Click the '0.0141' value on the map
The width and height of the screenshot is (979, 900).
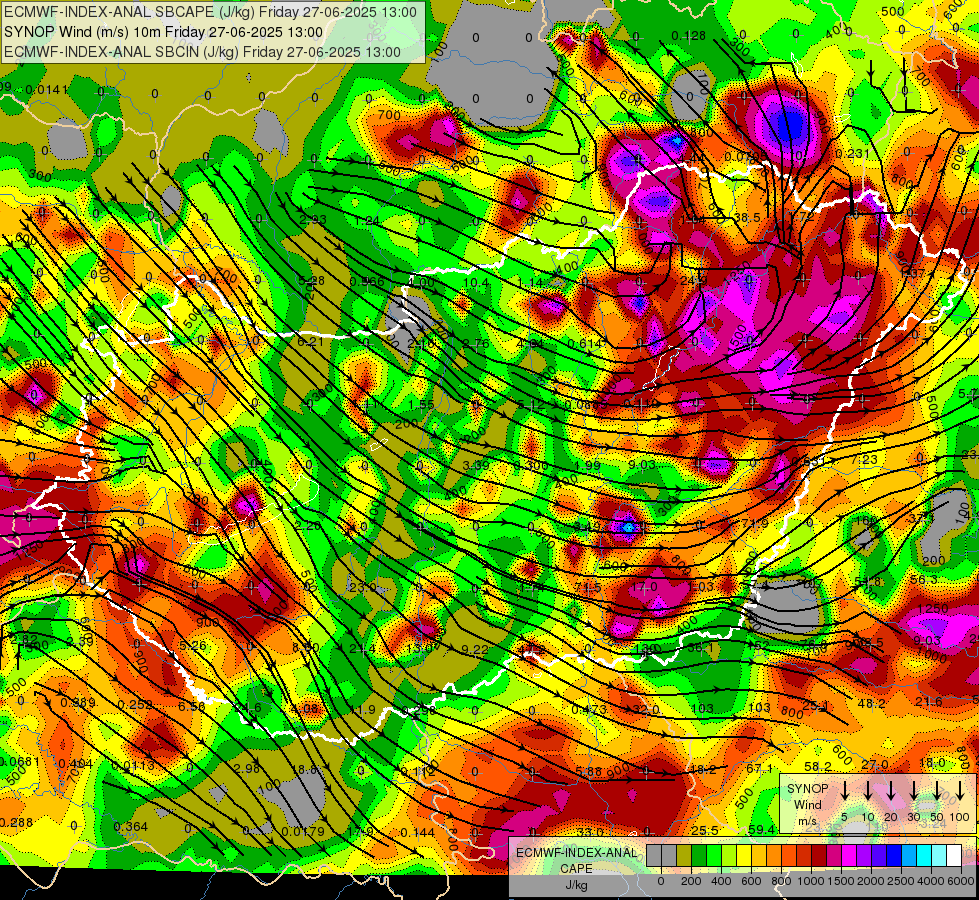[47, 90]
